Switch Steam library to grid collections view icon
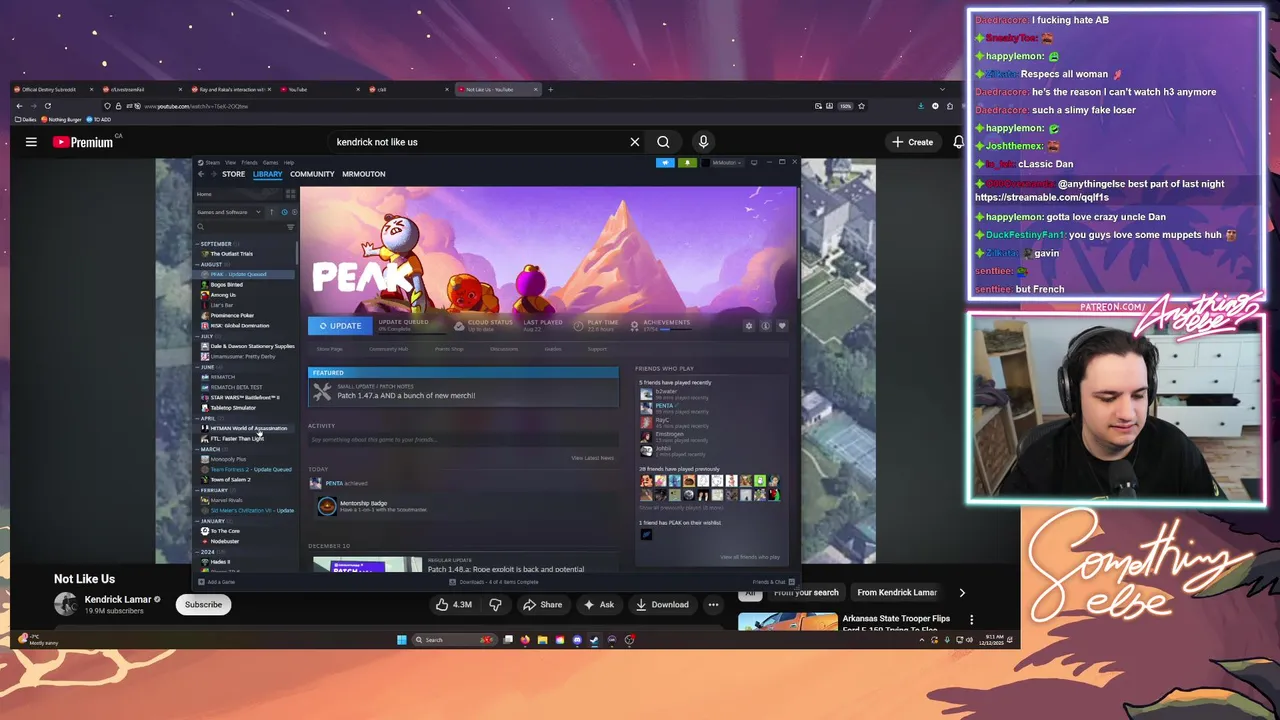 coord(291,194)
